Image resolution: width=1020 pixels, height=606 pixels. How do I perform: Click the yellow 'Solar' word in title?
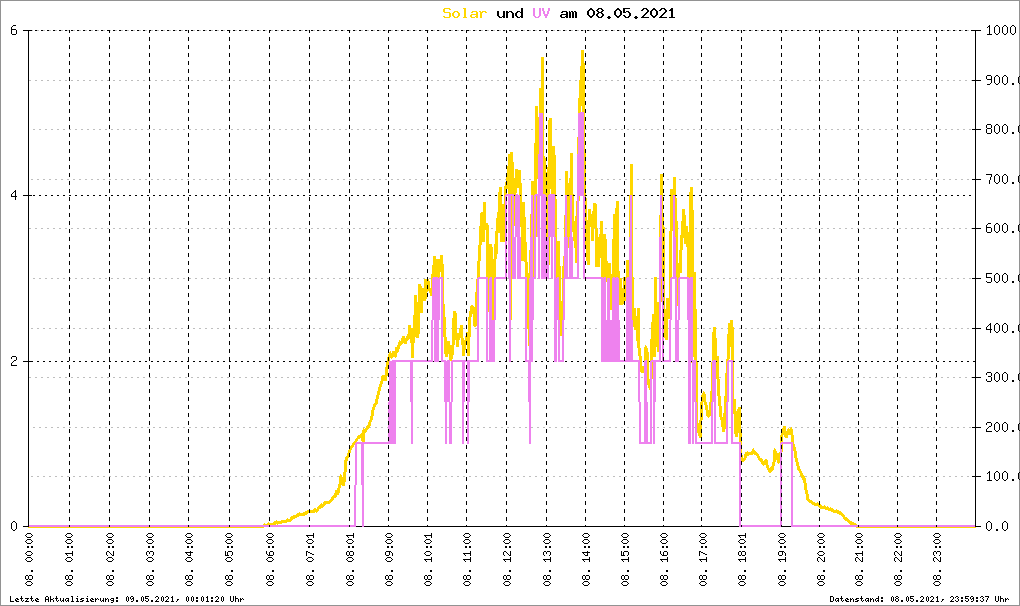pyautogui.click(x=464, y=13)
